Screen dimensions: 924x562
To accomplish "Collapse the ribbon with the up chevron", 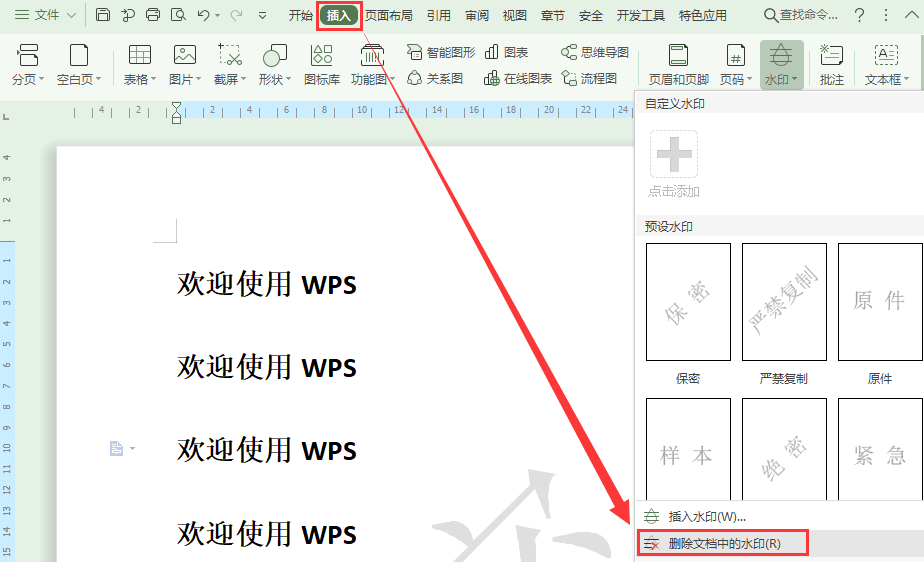I will coord(911,15).
